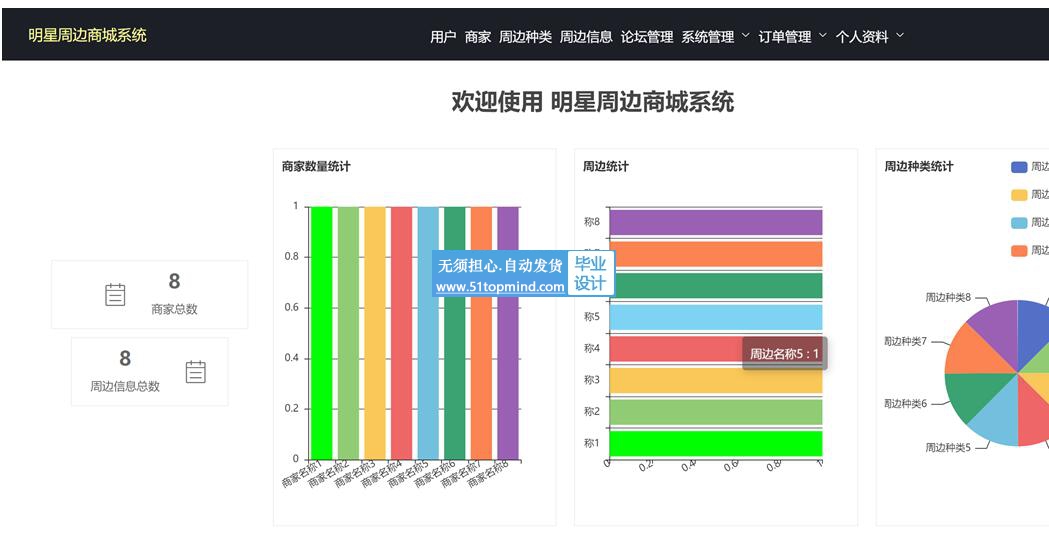This screenshot has width=1049, height=547.
Task: Expand the 系统管理 dropdown arrow
Action: coord(745,35)
